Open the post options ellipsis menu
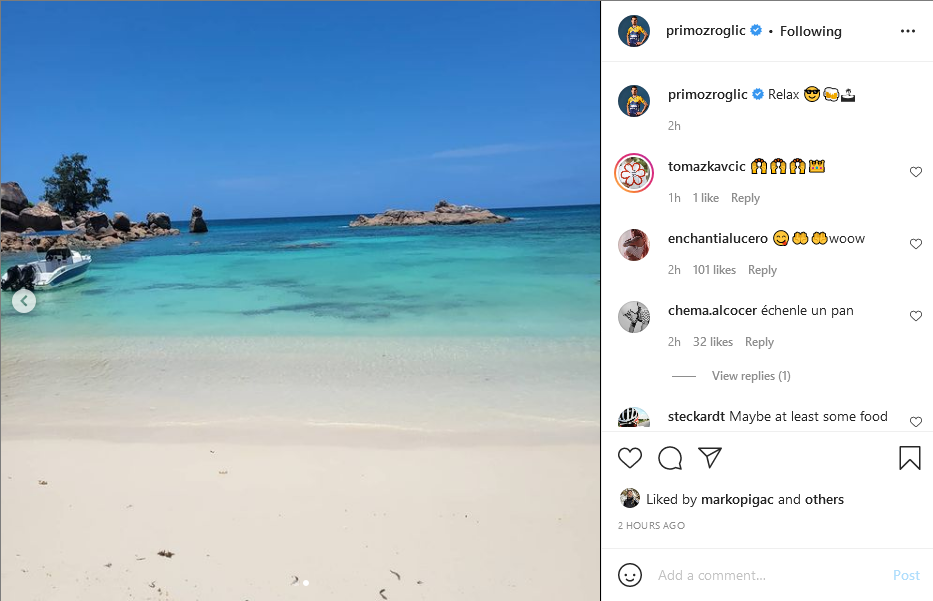Viewport: 933px width, 601px height. click(x=907, y=30)
